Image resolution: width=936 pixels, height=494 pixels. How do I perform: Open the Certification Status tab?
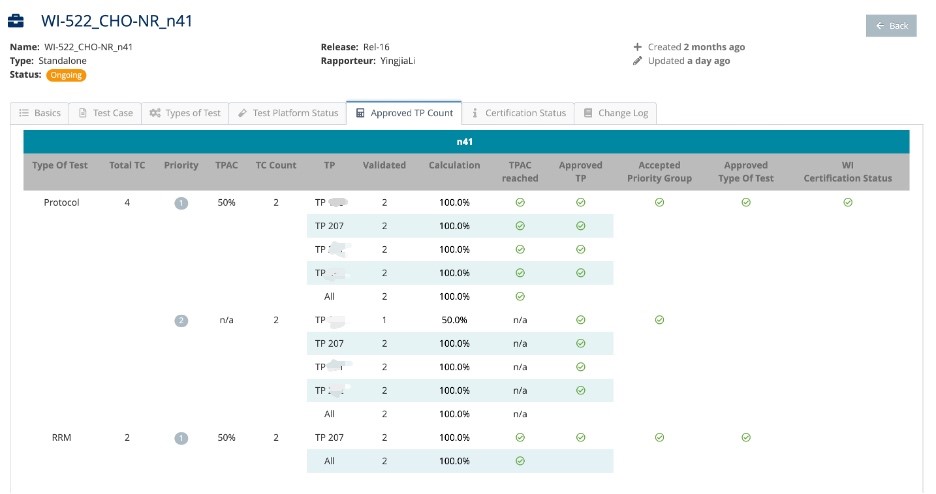519,113
